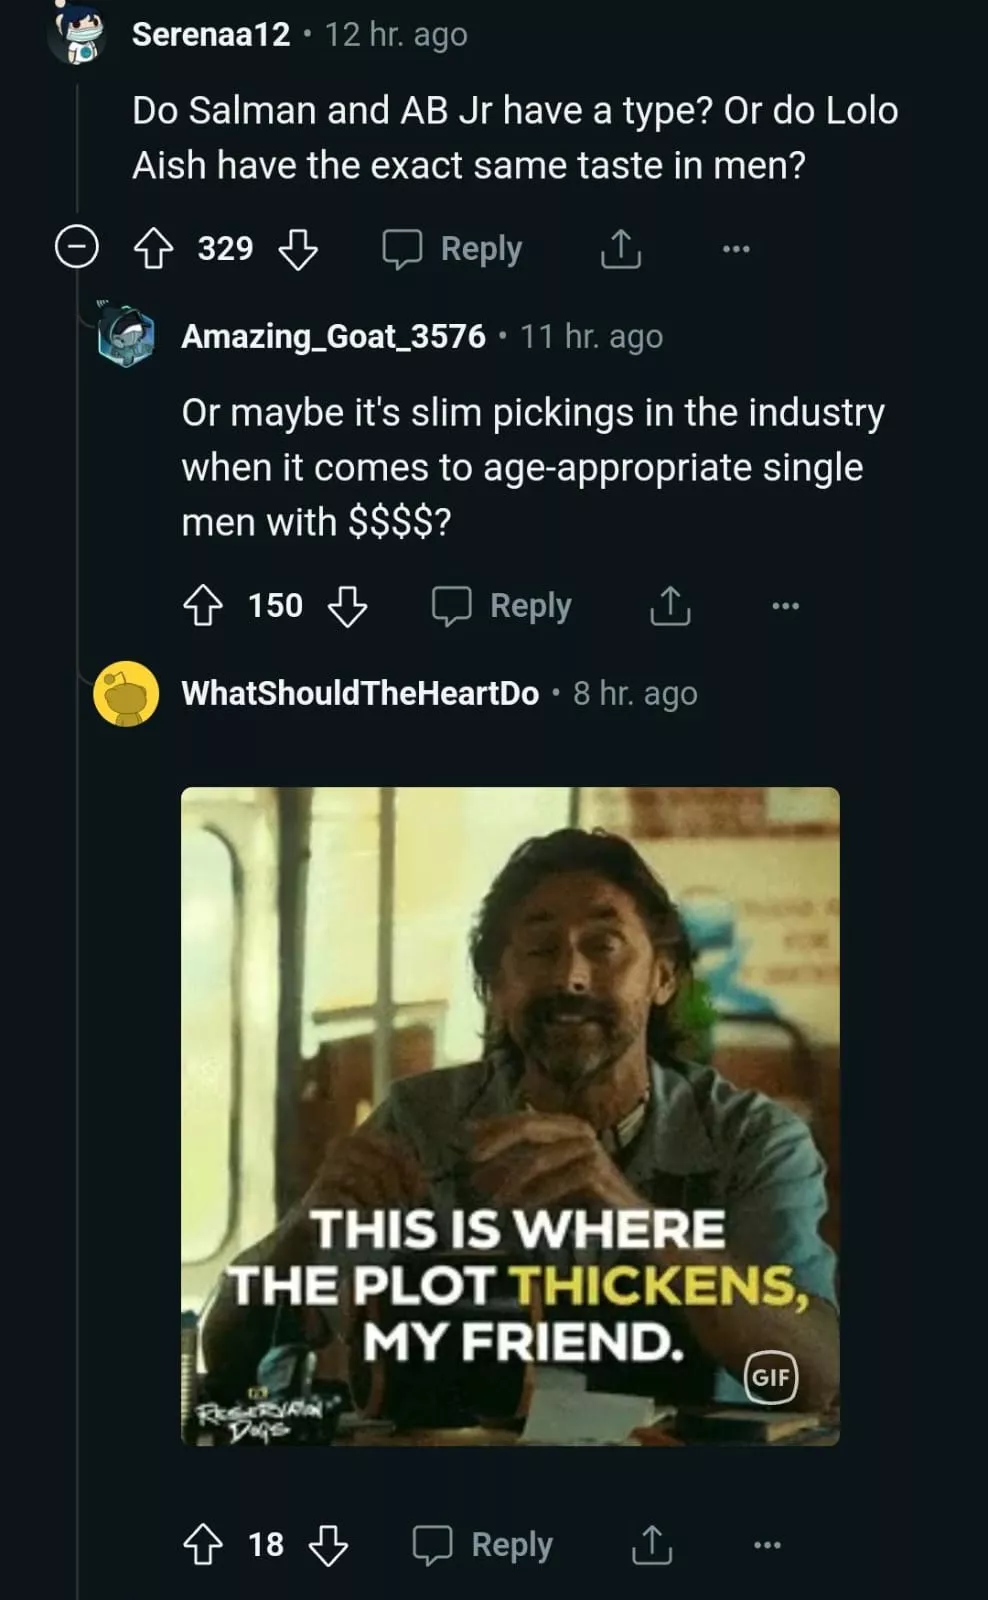Collapse the Serenaa12 comment thread
The width and height of the screenshot is (988, 1600).
[76, 247]
